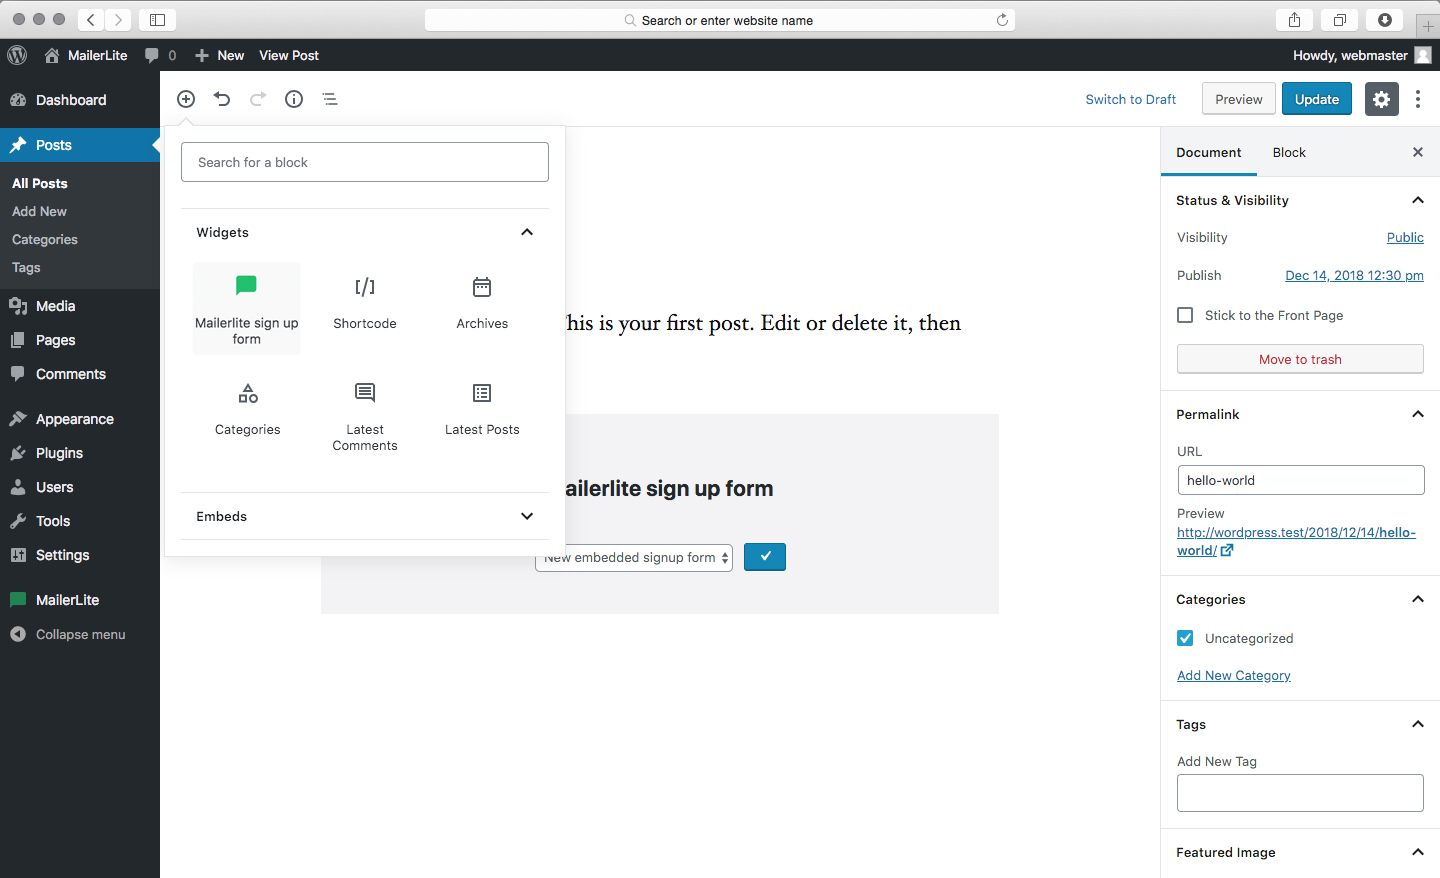Open the New embedded signup form dropdown

(x=633, y=557)
